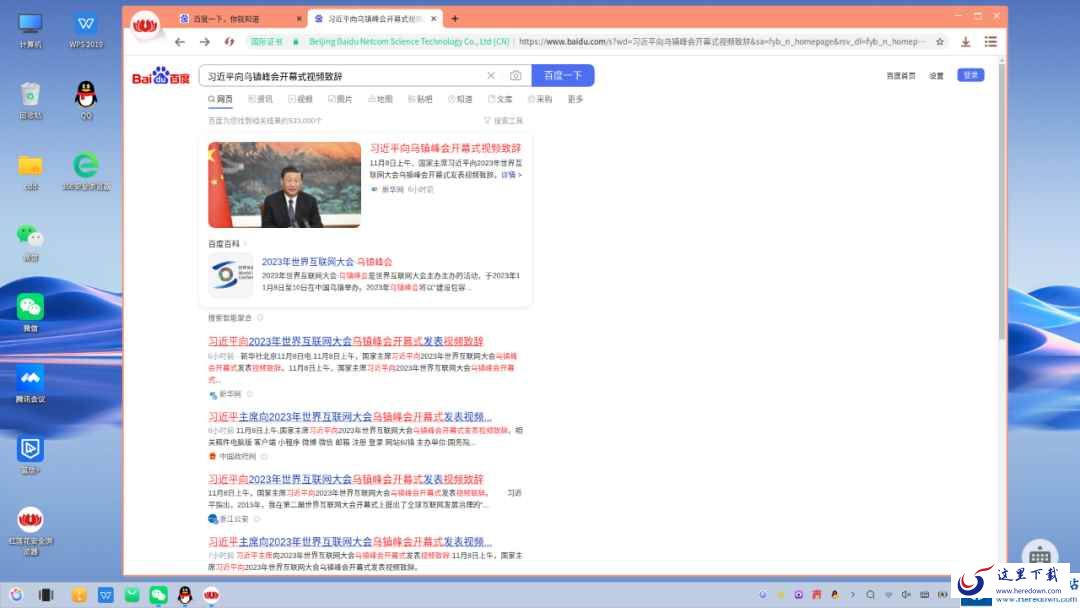The image size is (1080, 608).
Task: Select the 网页 search category
Action: pos(220,100)
